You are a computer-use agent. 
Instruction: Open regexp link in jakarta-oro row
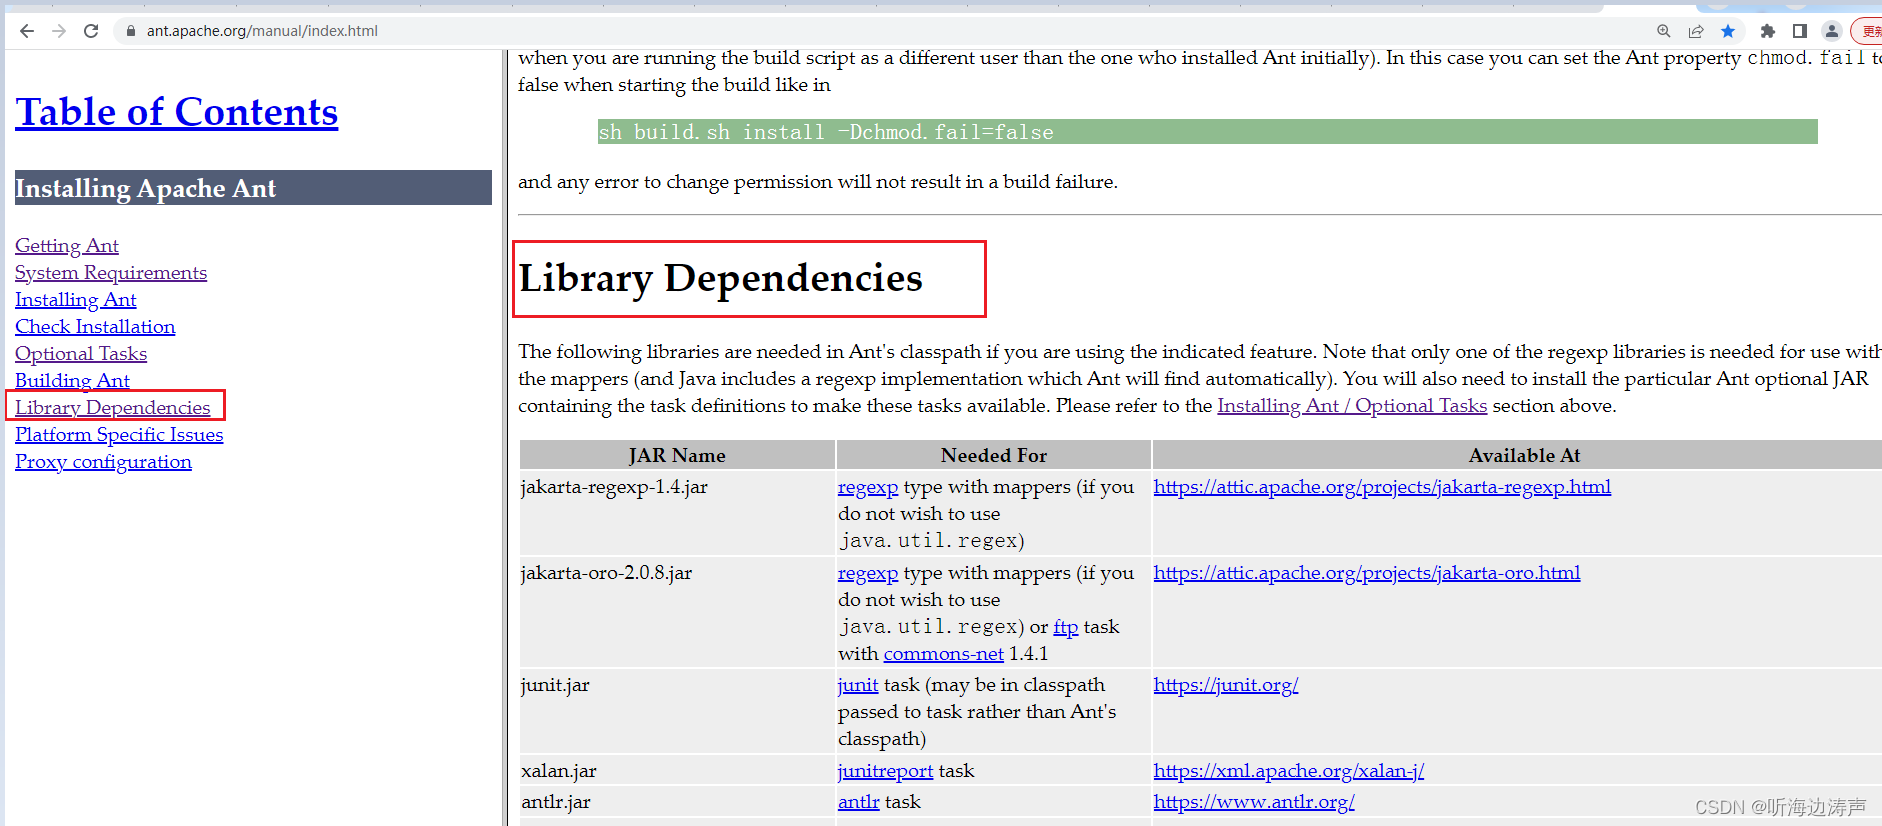coord(868,572)
